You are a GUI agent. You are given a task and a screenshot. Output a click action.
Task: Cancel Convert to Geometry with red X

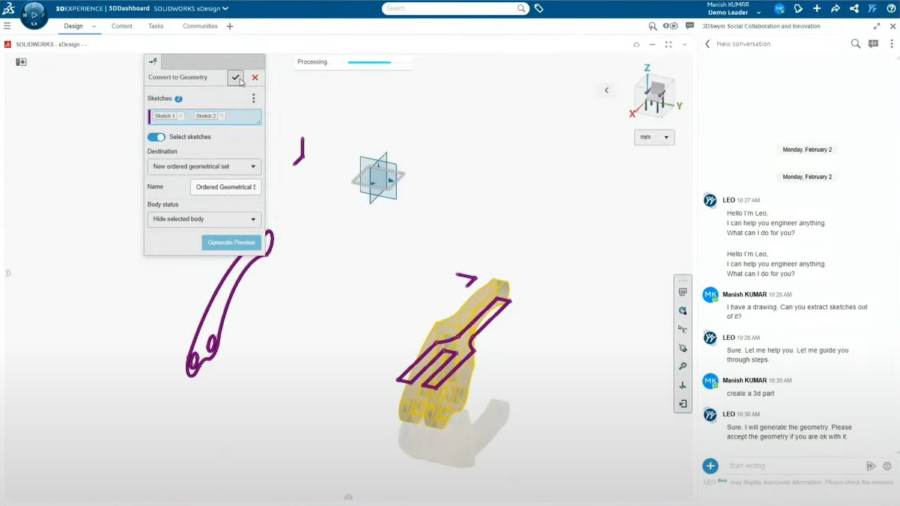coord(255,77)
